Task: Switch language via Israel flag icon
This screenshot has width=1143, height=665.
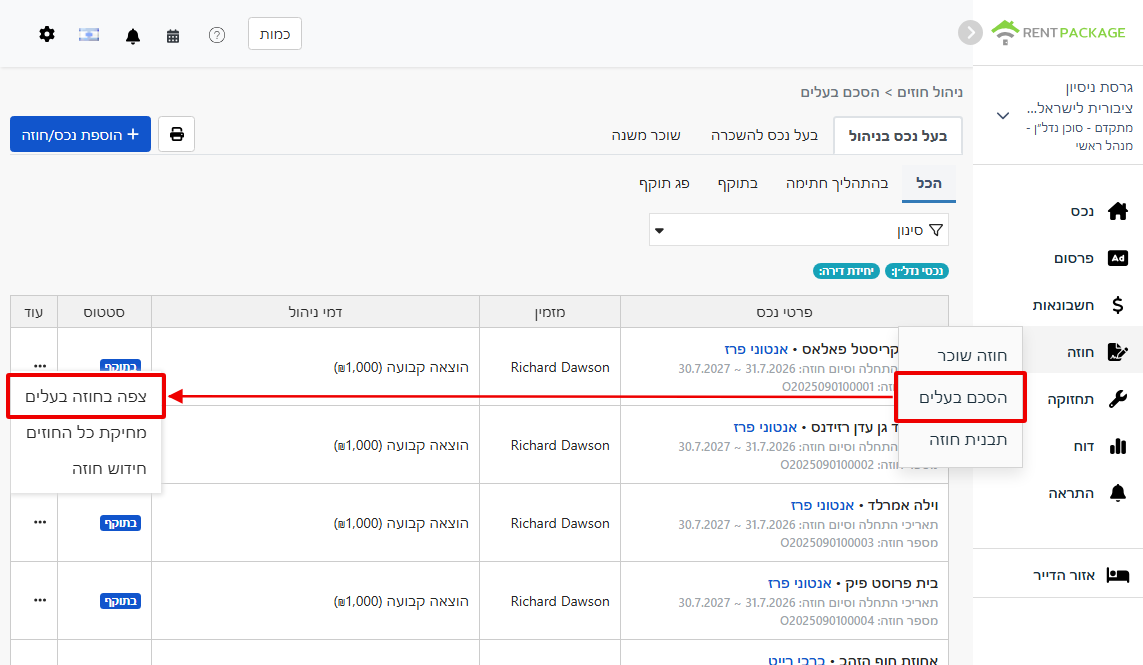Action: 89,34
